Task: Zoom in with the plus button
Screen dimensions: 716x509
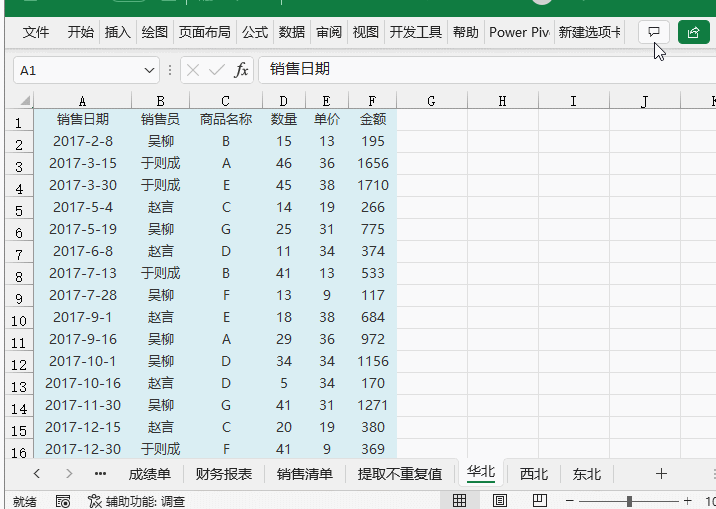Action: coord(687,501)
